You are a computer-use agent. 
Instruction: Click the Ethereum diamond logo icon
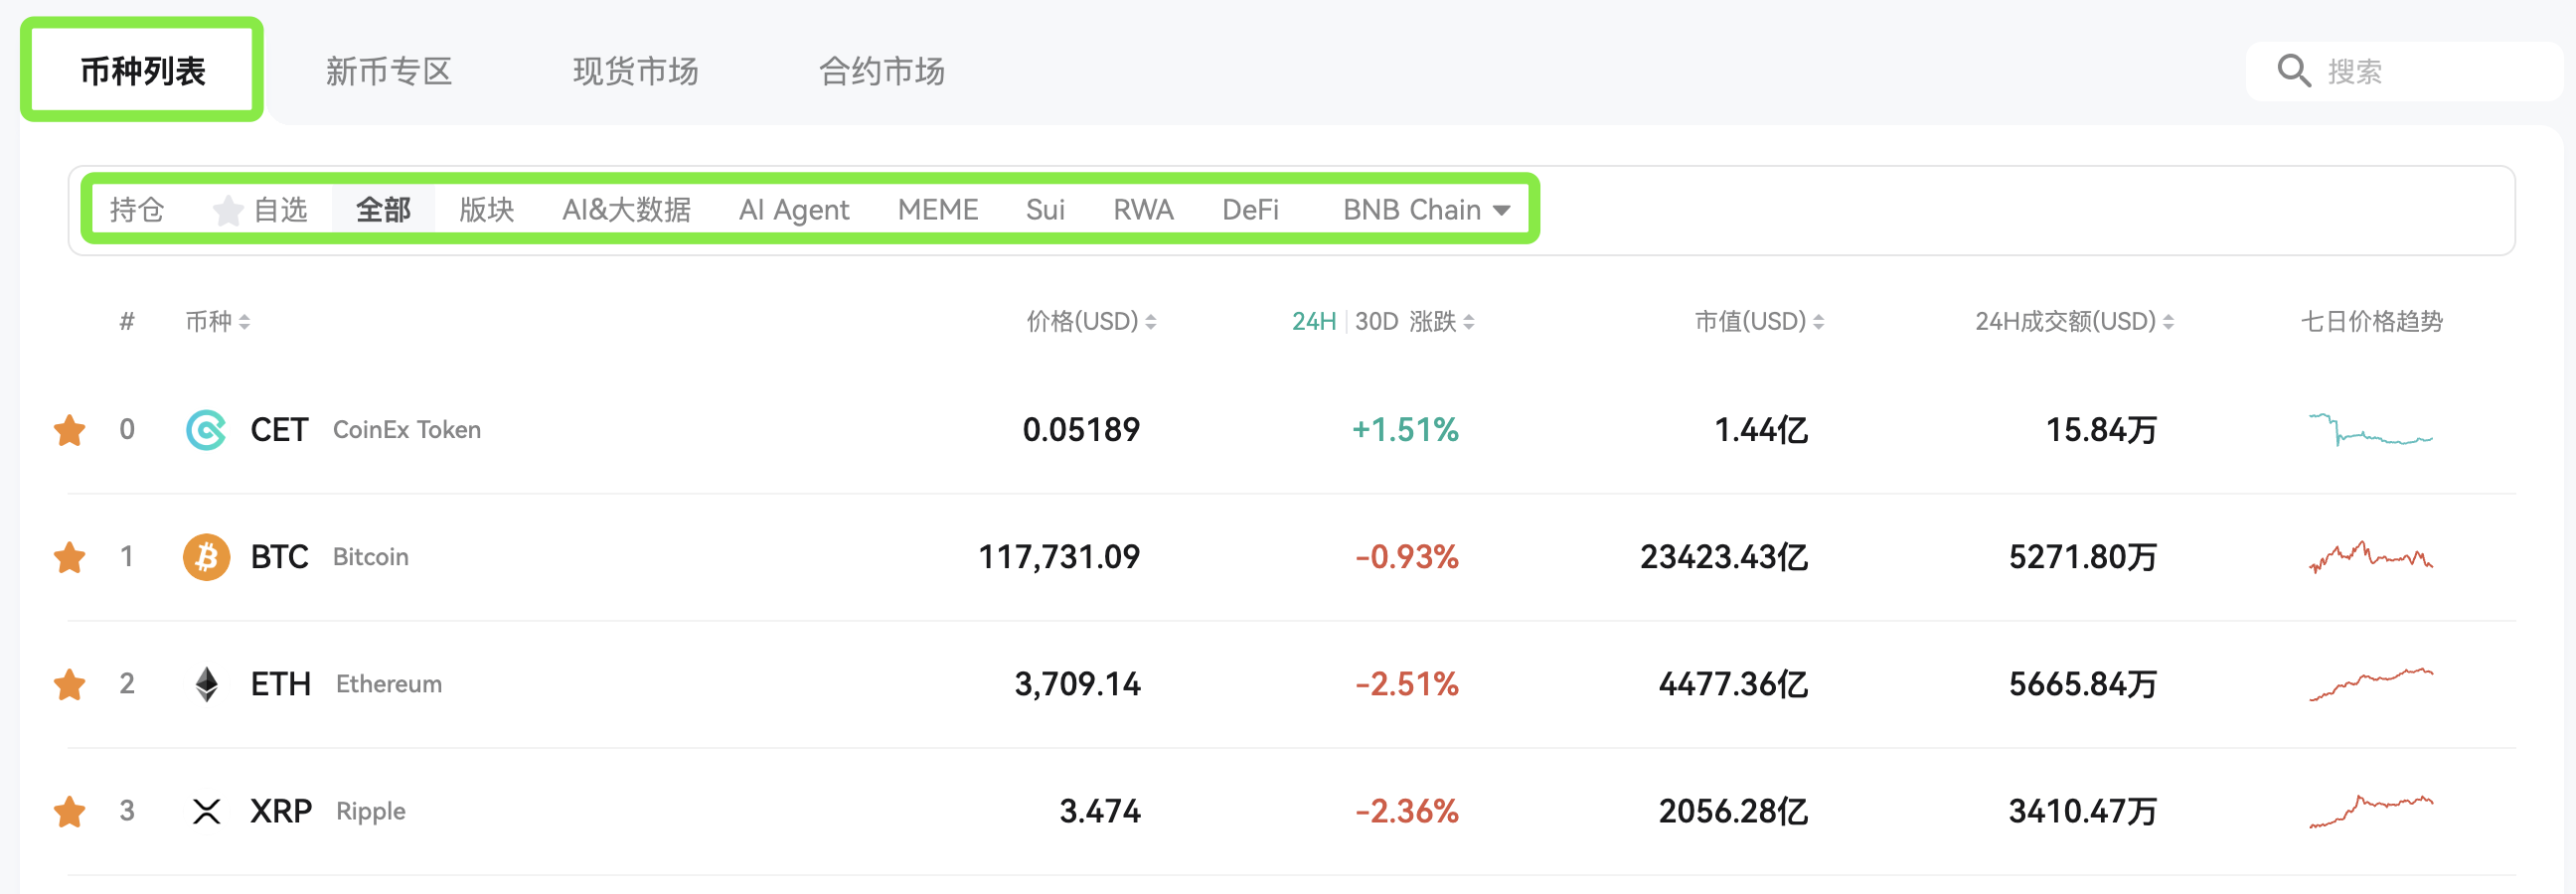(206, 684)
